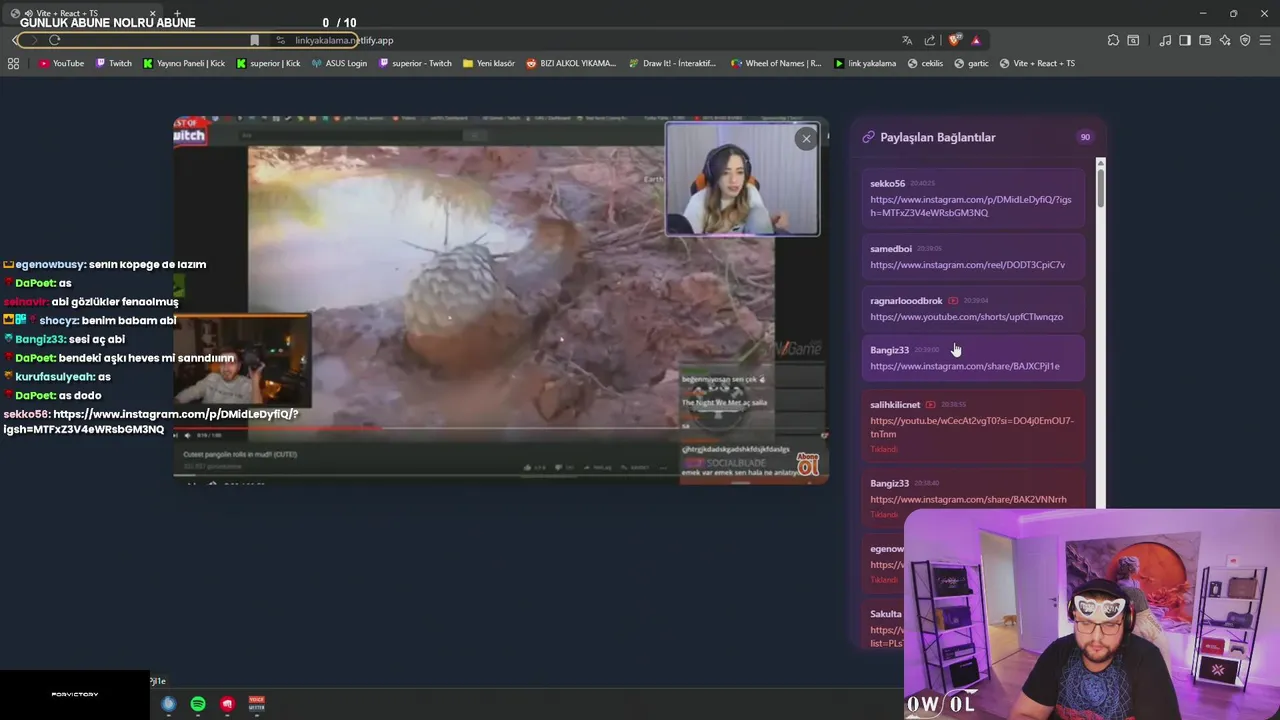This screenshot has width=1280, height=720.
Task: Open the red fist app in the taskbar
Action: tap(227, 704)
